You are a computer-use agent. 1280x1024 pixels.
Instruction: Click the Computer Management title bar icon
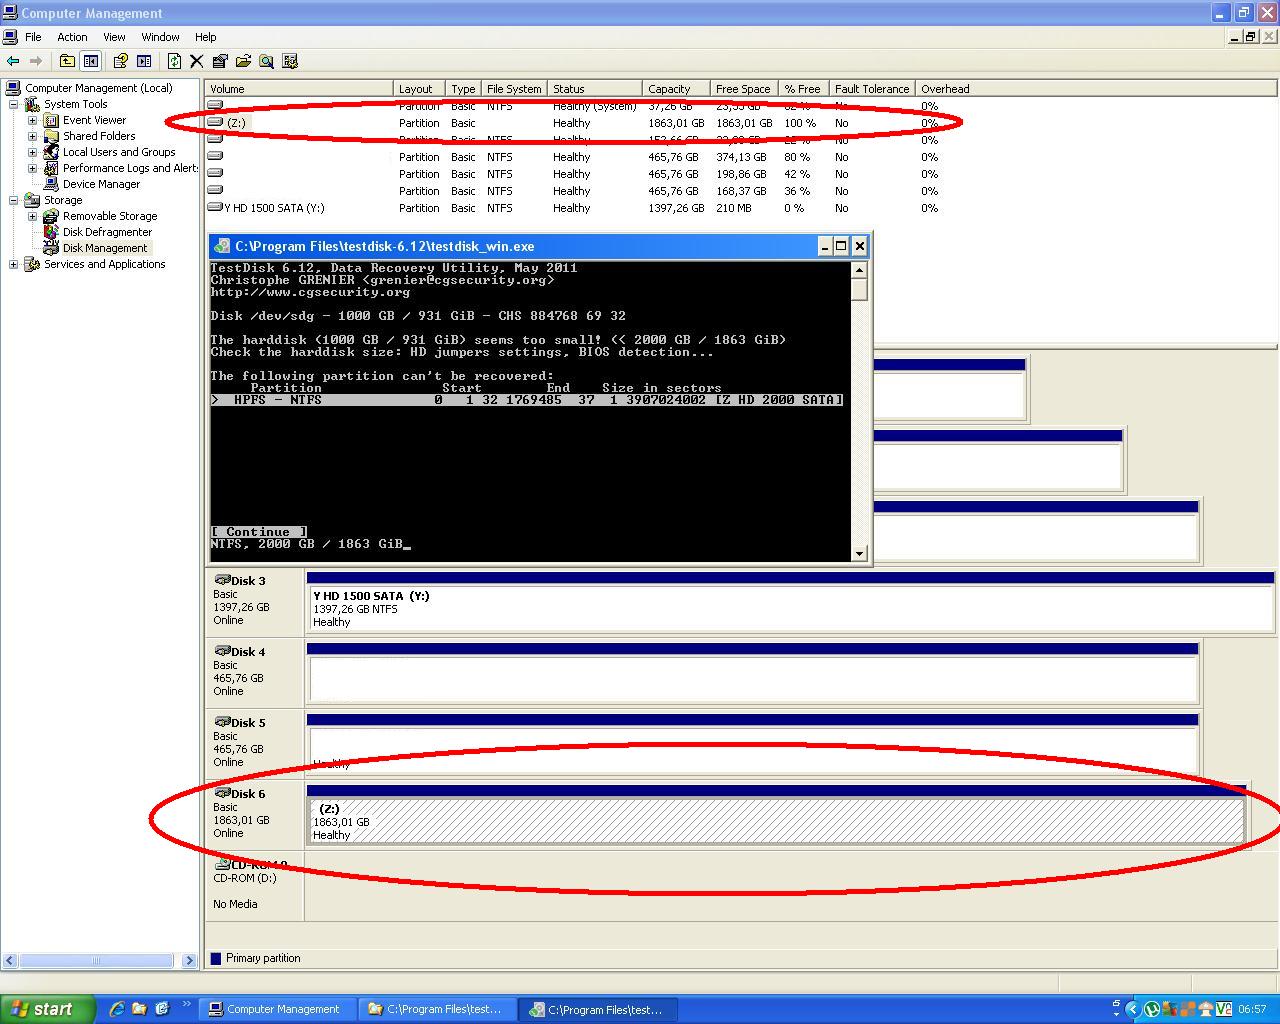[10, 13]
